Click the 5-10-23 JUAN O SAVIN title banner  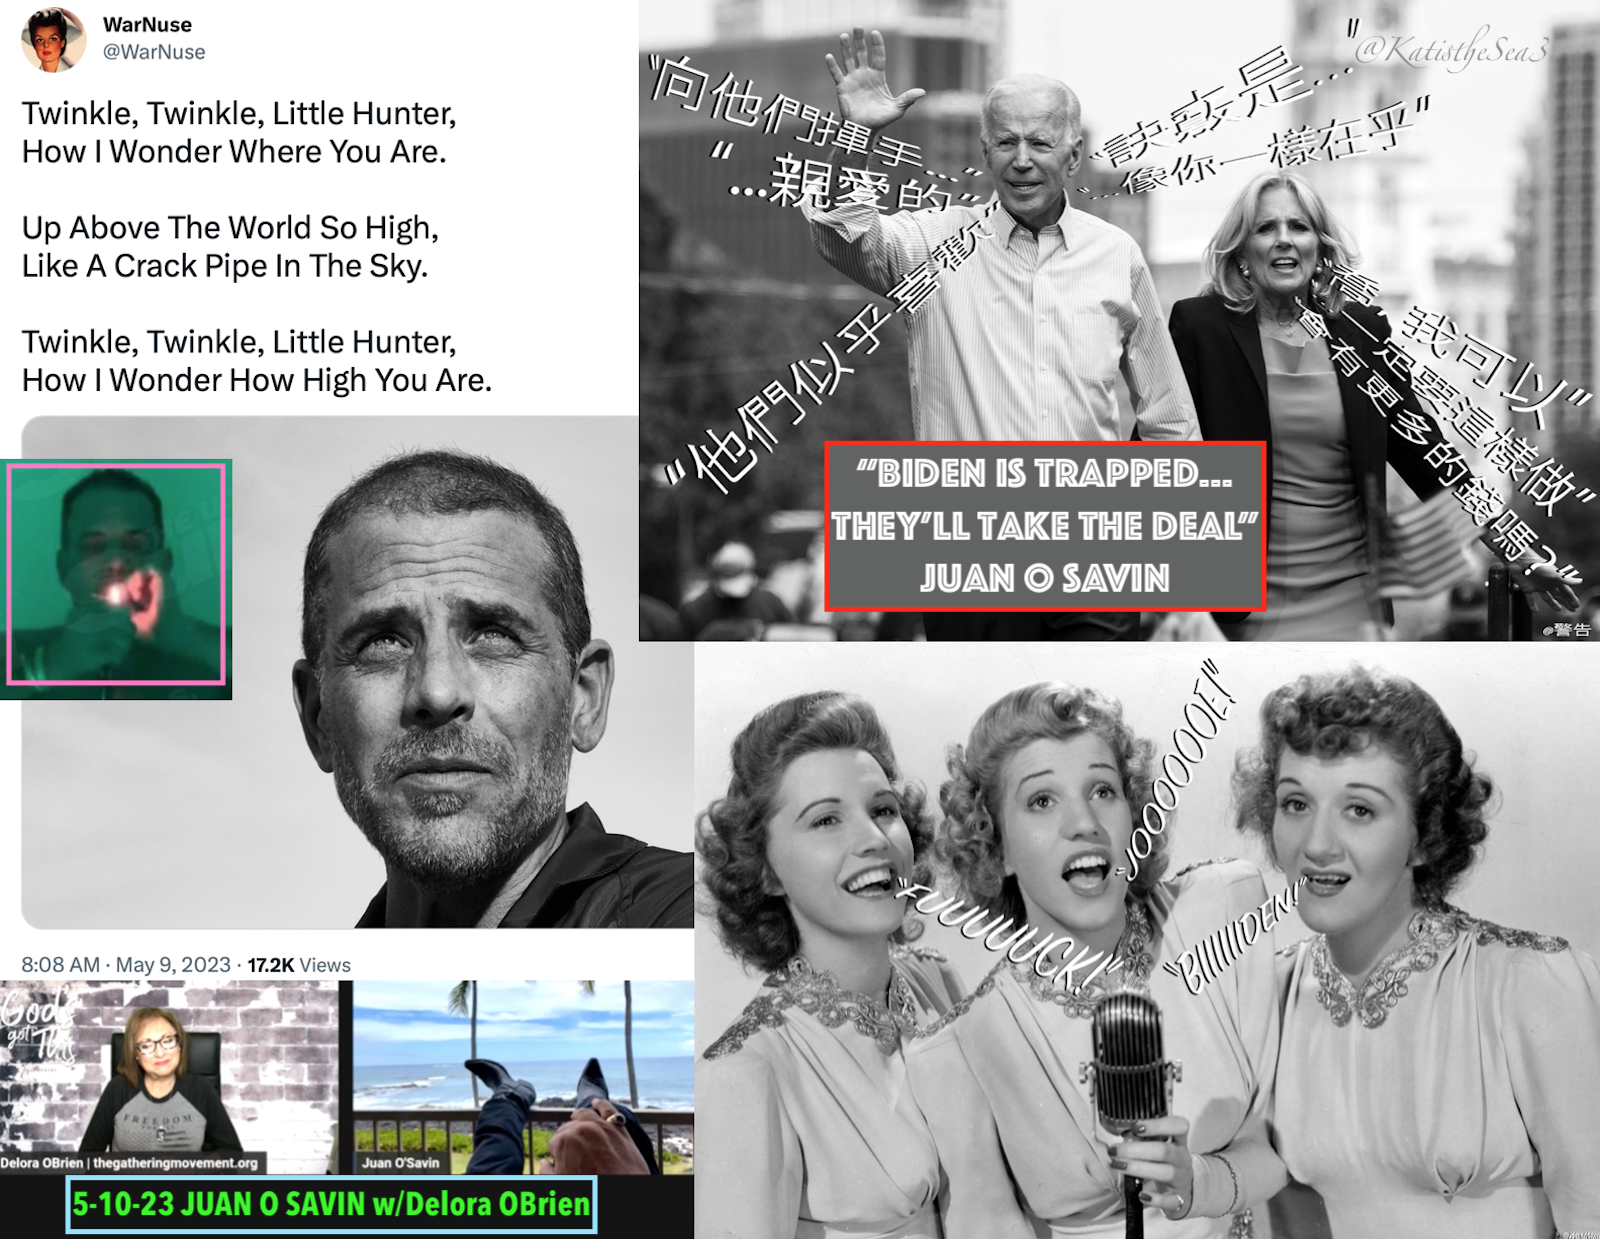331,1204
